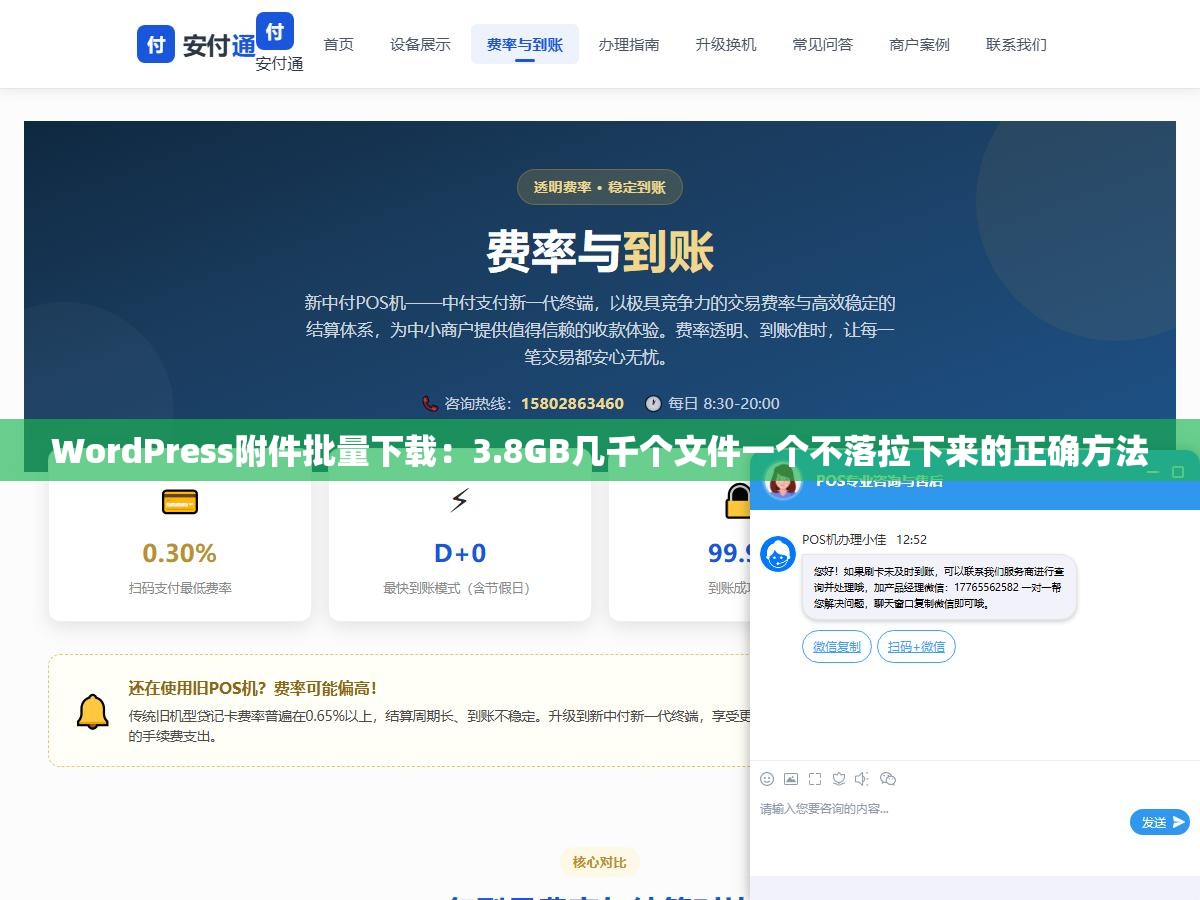The width and height of the screenshot is (1200, 900).
Task: Click the 费率与到账 hero heading
Action: (x=600, y=251)
